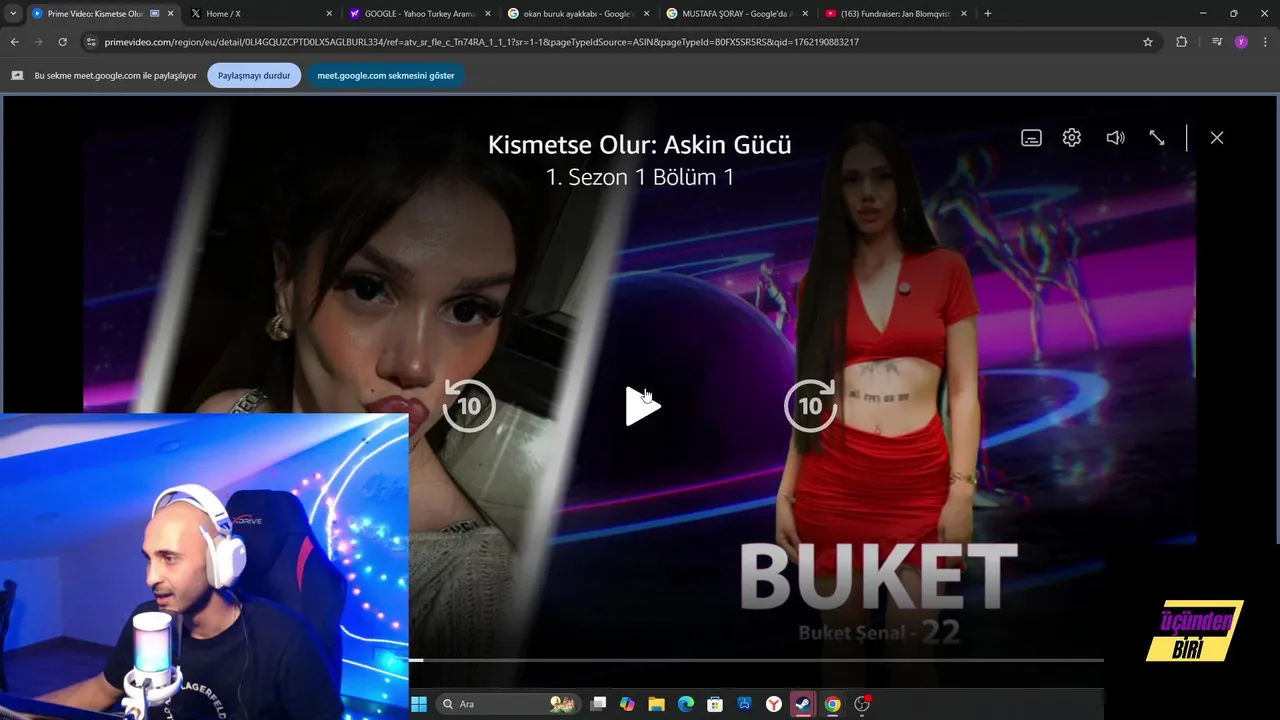Screen dimensions: 1280x720
Task: Open the tab search dropdown arrow
Action: click(13, 14)
